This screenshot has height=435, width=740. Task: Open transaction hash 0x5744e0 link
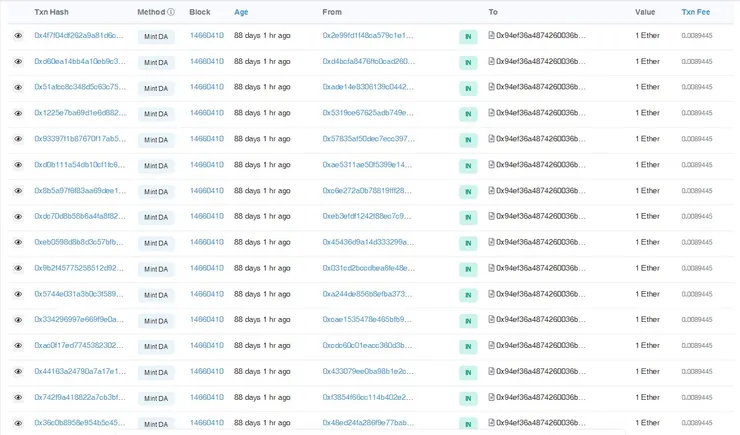[79, 294]
